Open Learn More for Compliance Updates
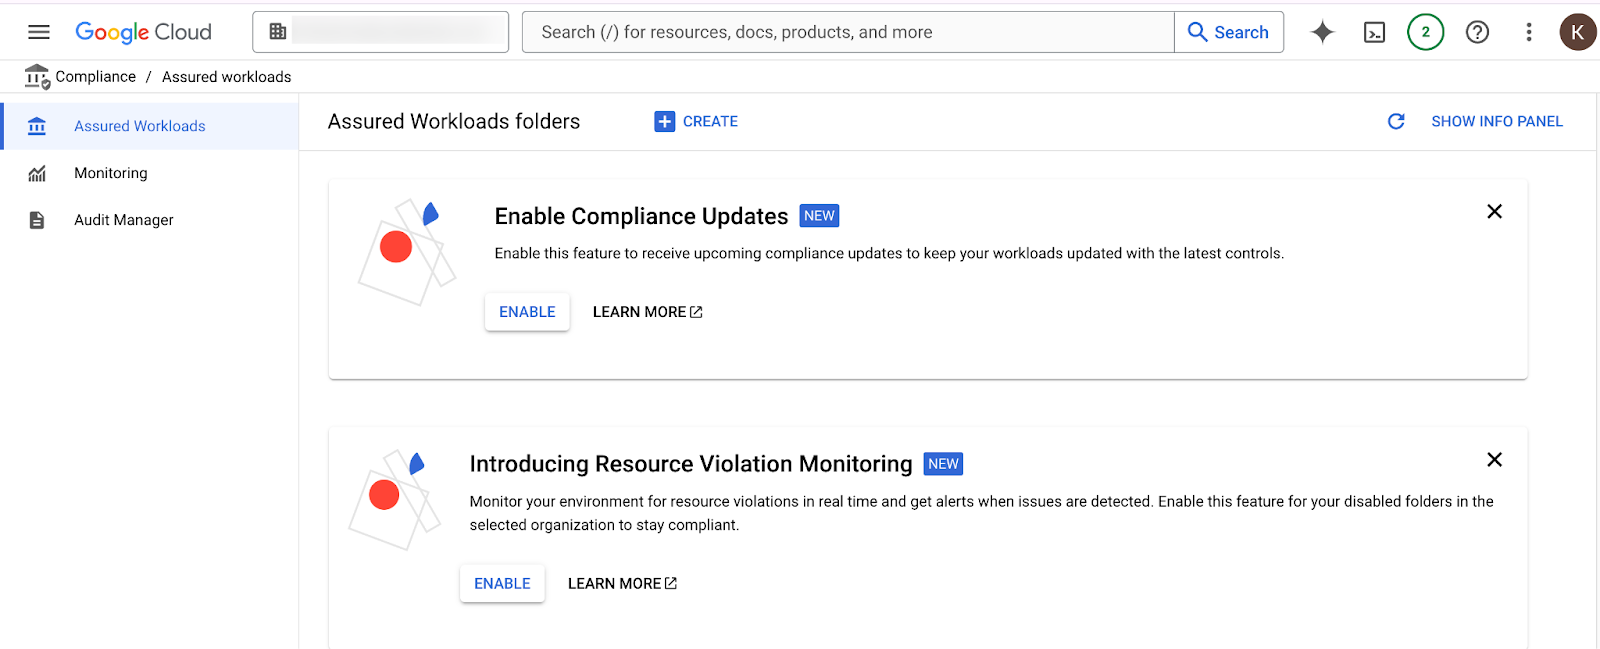This screenshot has height=649, width=1600. pos(647,312)
